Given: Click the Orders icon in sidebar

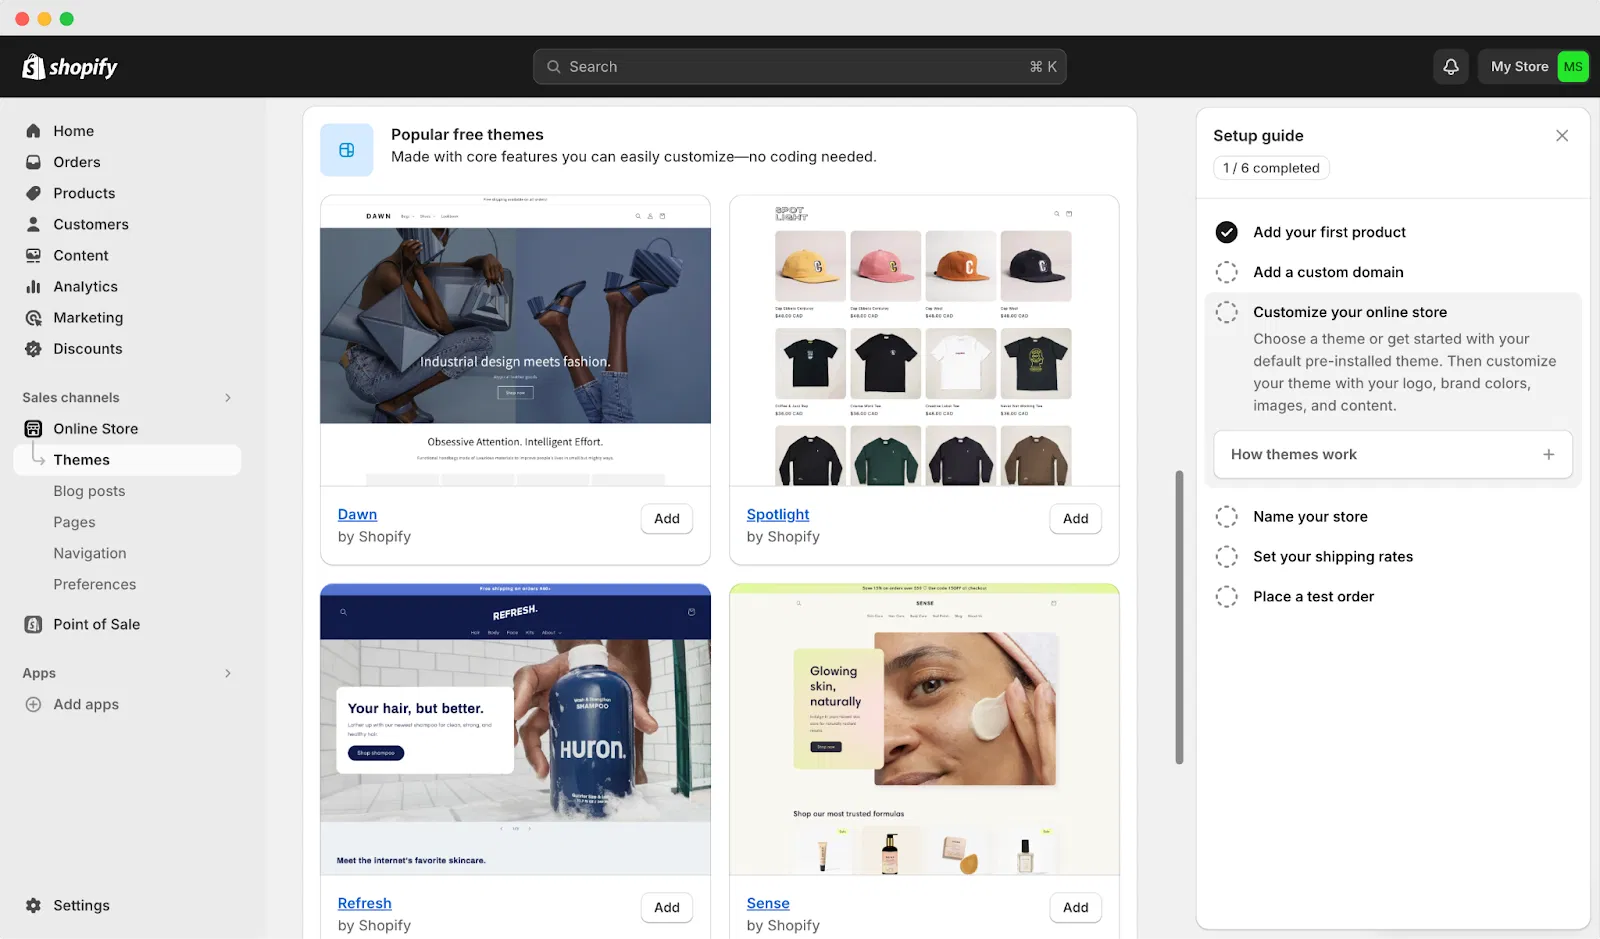Looking at the screenshot, I should [33, 162].
